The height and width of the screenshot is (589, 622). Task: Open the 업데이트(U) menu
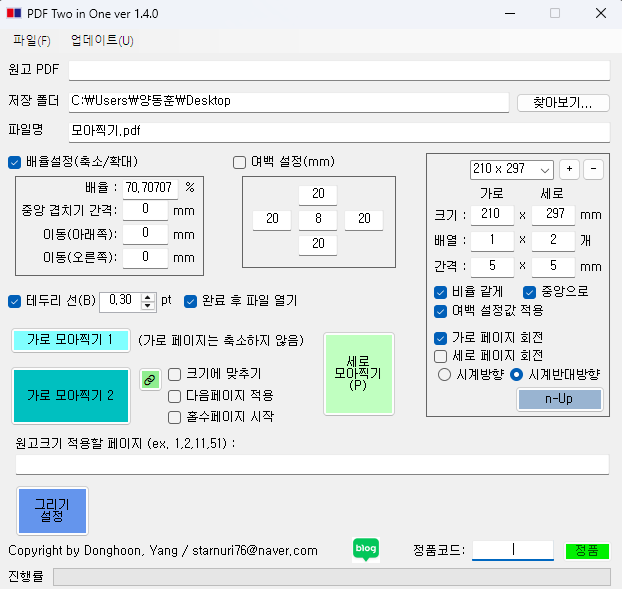coord(102,40)
